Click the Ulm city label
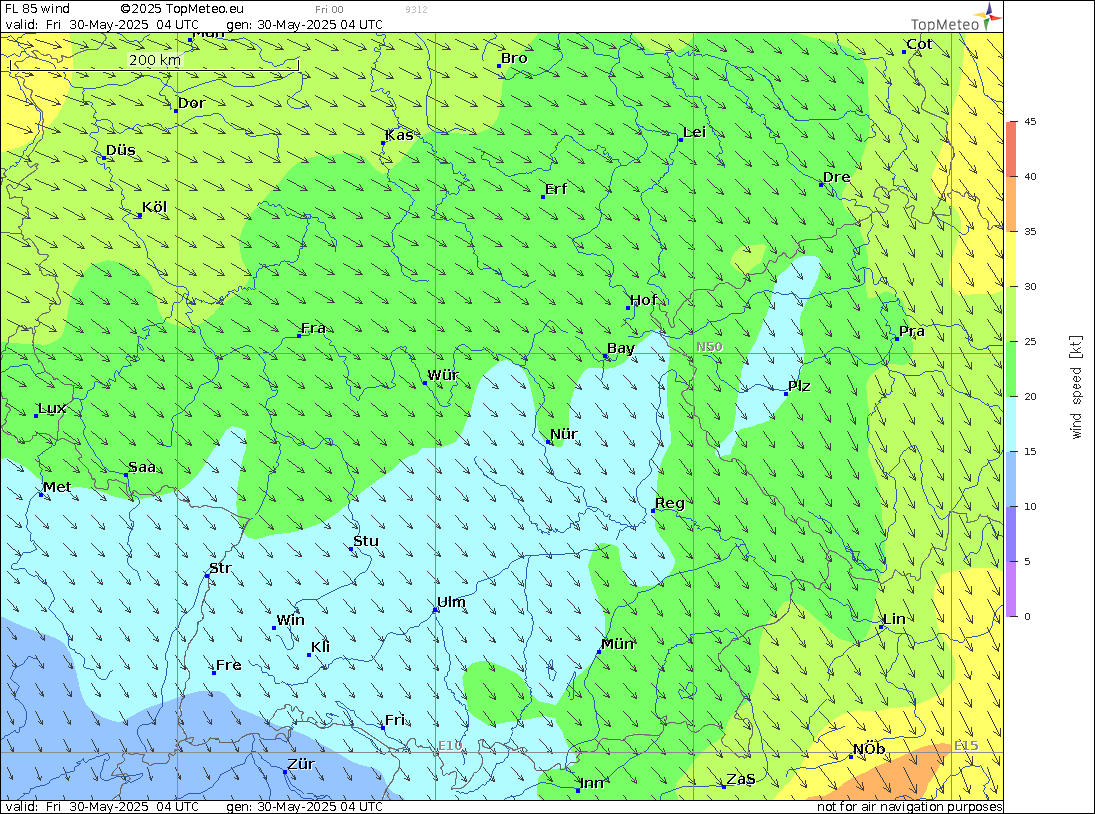 (x=451, y=602)
